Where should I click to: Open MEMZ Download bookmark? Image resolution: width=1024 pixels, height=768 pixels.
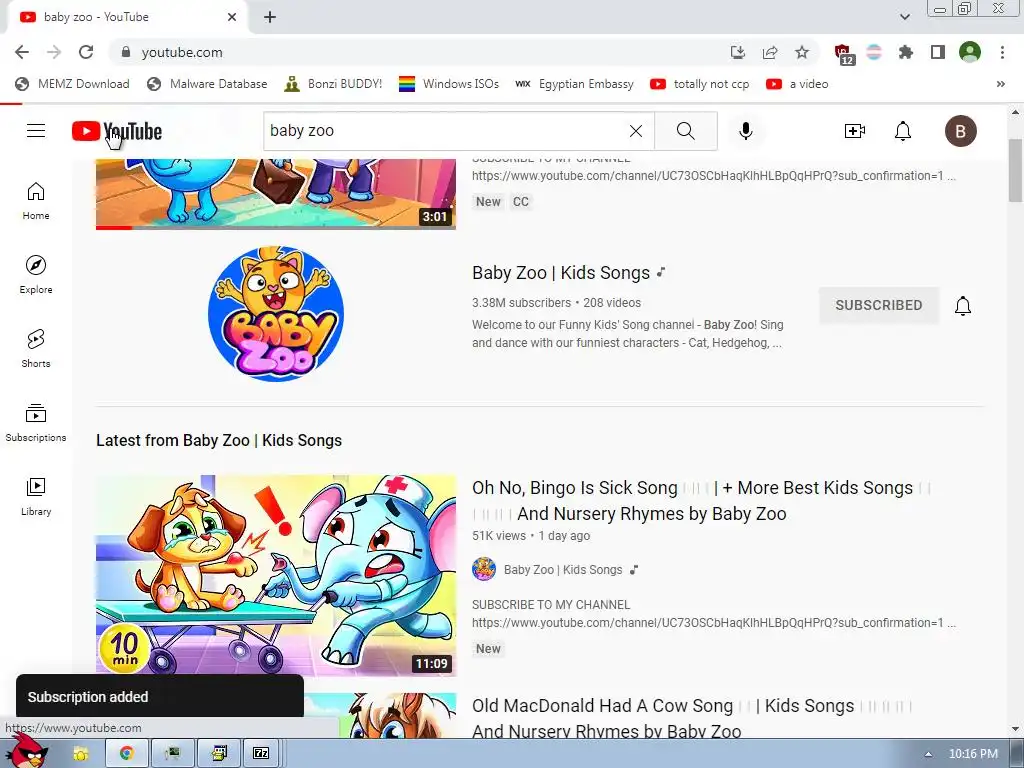[72, 84]
